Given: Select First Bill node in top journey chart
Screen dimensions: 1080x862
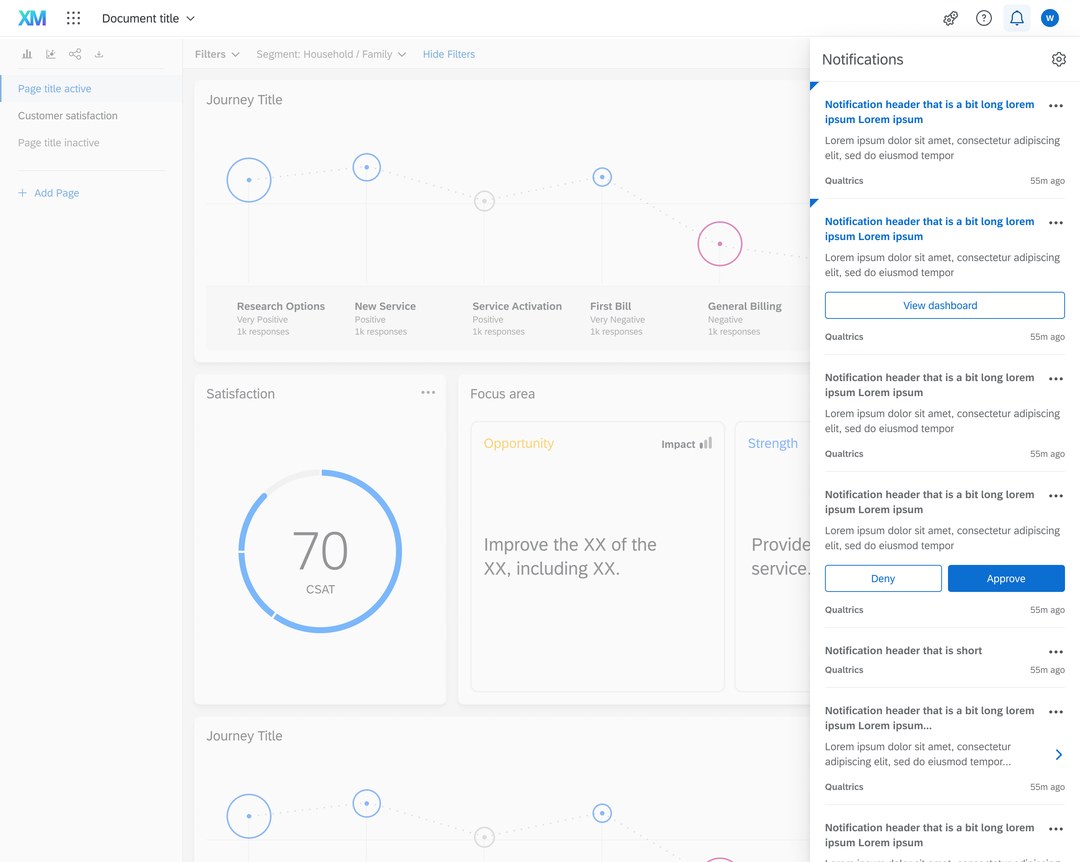Looking at the screenshot, I should point(602,177).
